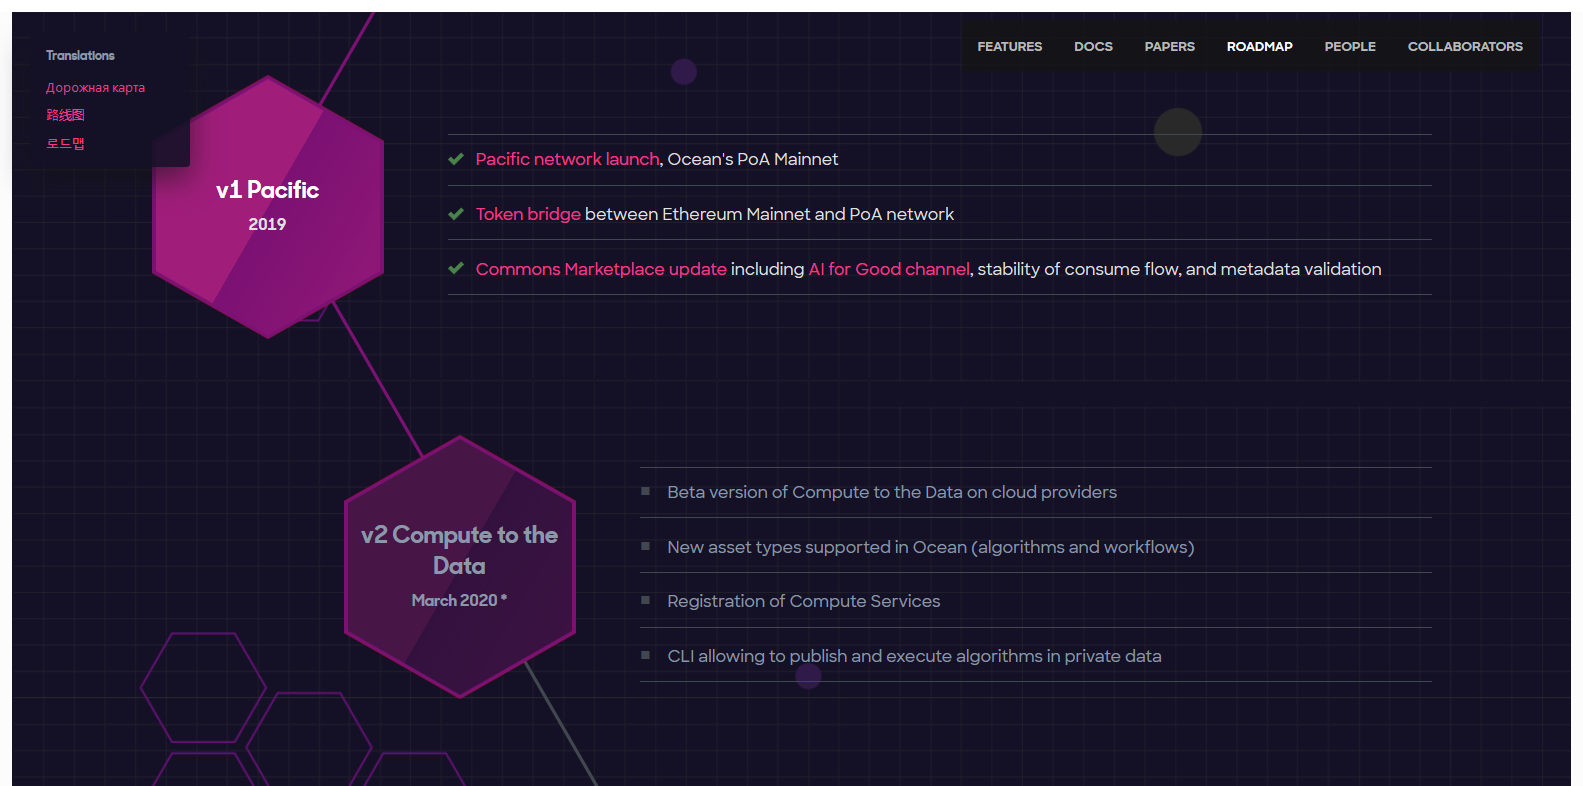Click the checkmark beside Pacific network launch
The image size is (1583, 786).
pos(456,159)
